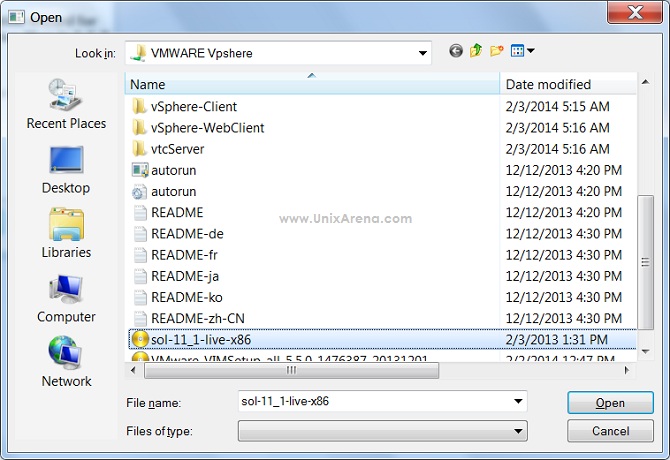The width and height of the screenshot is (670, 460).
Task: Select the README file icon
Action: click(x=140, y=212)
